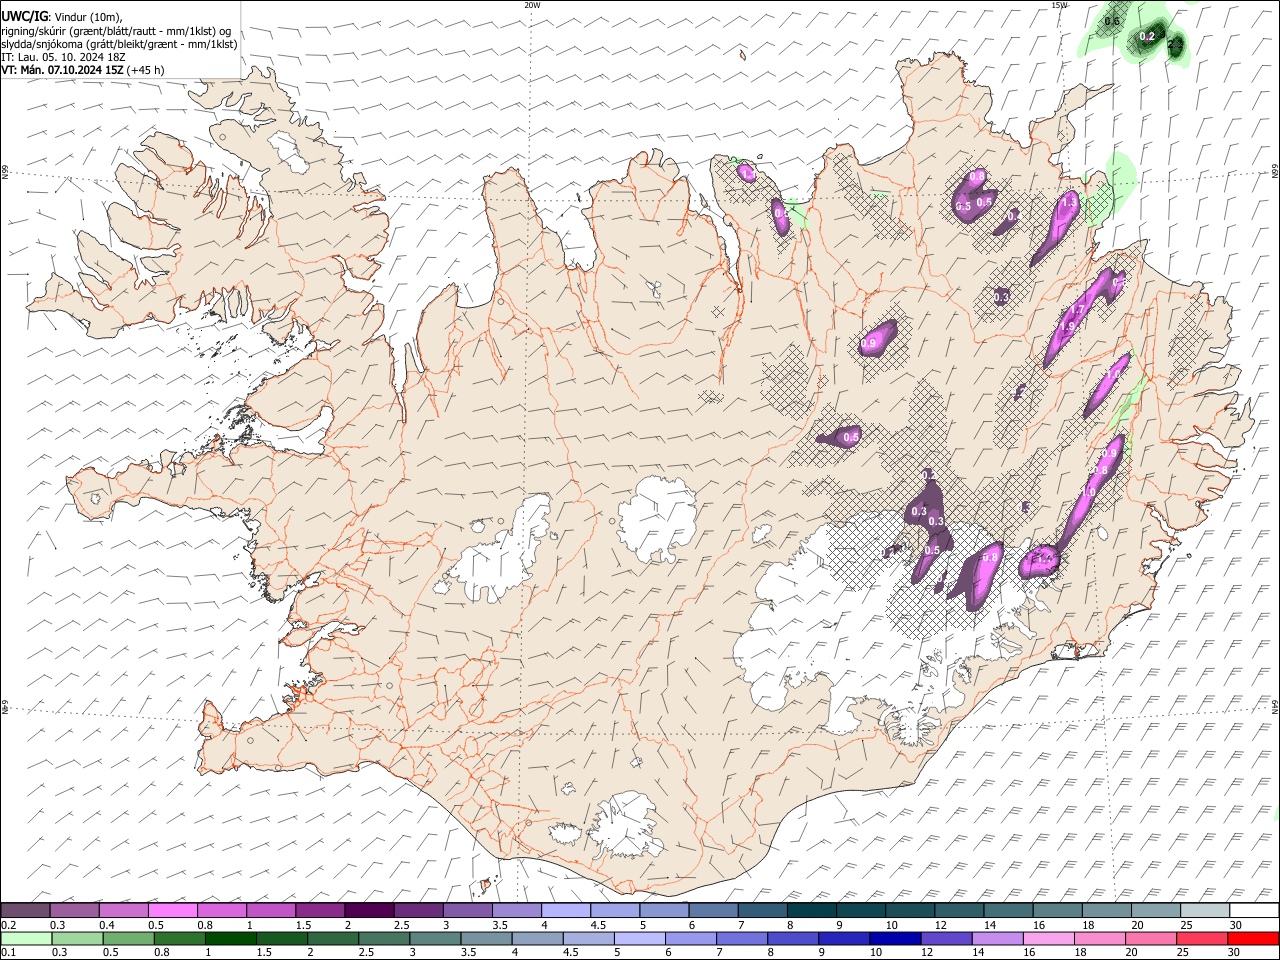The width and height of the screenshot is (1280, 960).
Task: Choose the deep blue rain swatch between 10 and 12
Action: pyautogui.click(x=895, y=938)
